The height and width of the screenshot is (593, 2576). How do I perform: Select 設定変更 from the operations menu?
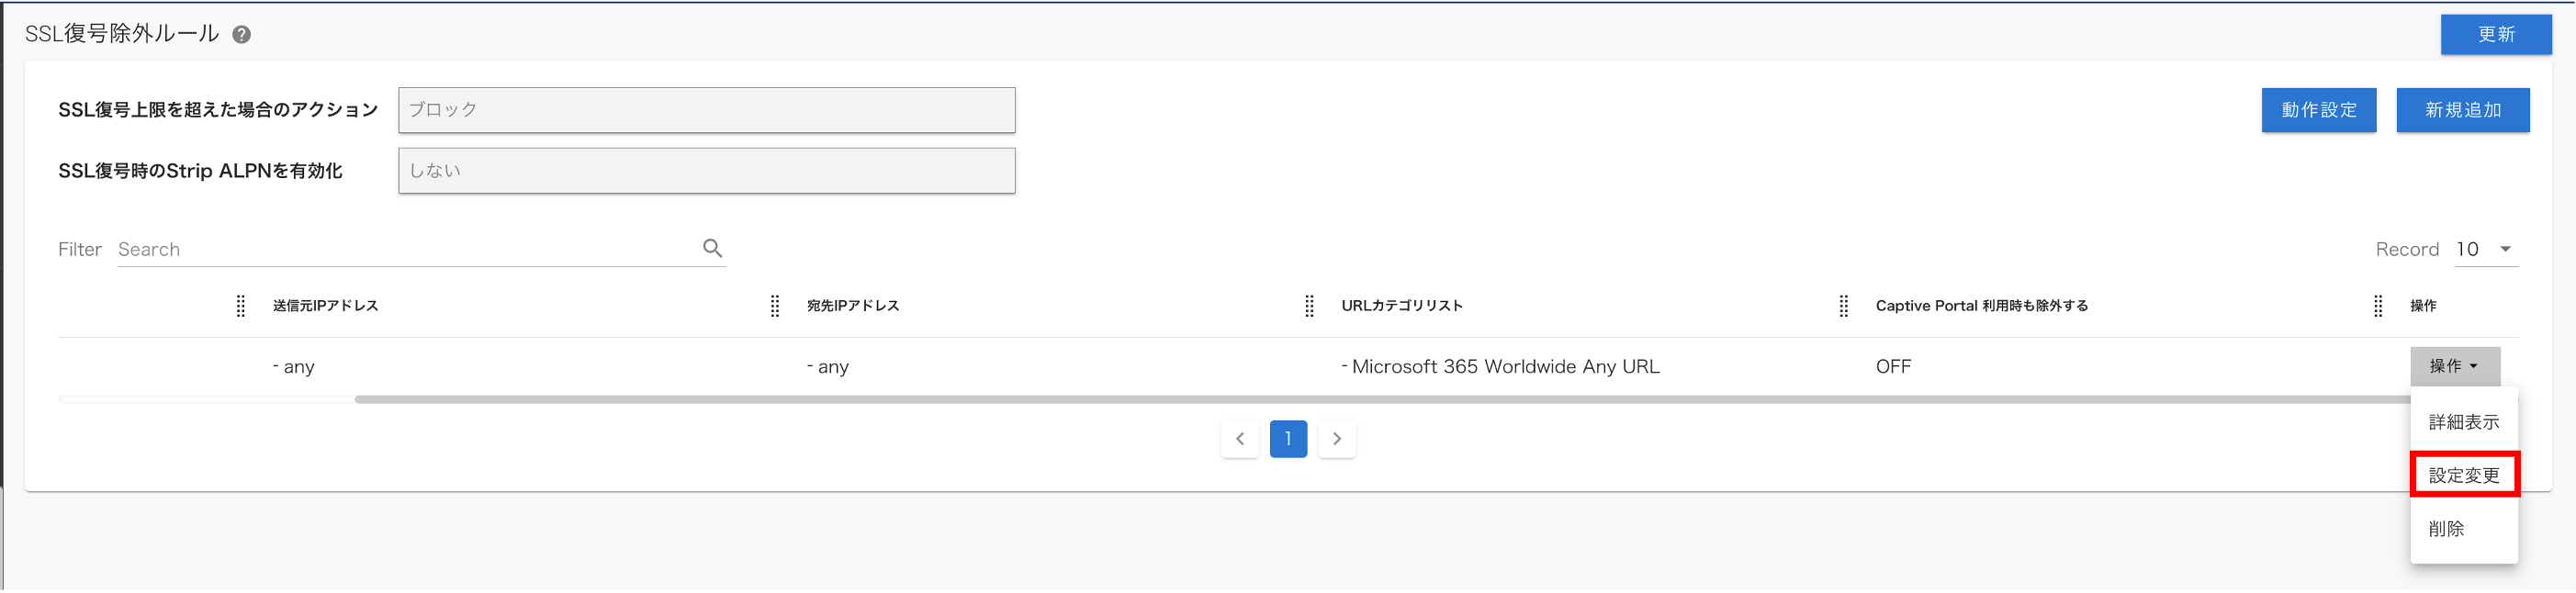point(2464,475)
